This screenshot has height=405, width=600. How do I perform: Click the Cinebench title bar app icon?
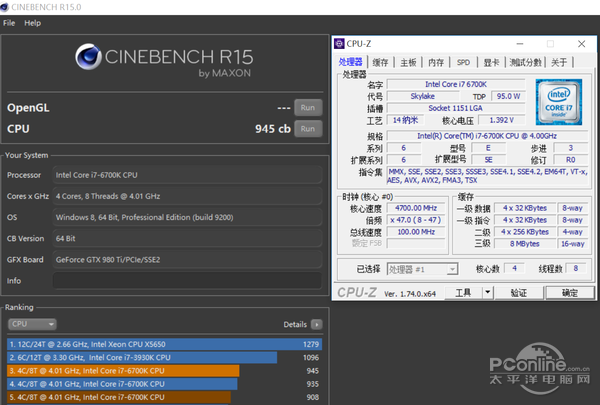pyautogui.click(x=5, y=7)
